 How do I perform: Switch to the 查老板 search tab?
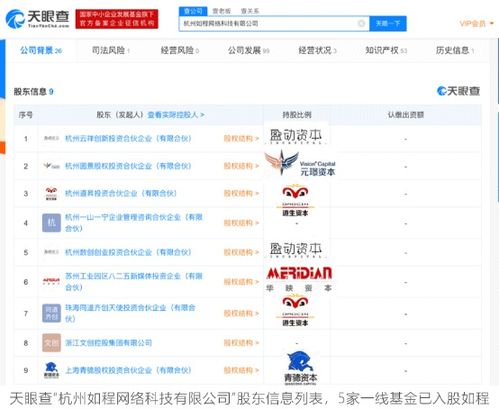pyautogui.click(x=222, y=11)
